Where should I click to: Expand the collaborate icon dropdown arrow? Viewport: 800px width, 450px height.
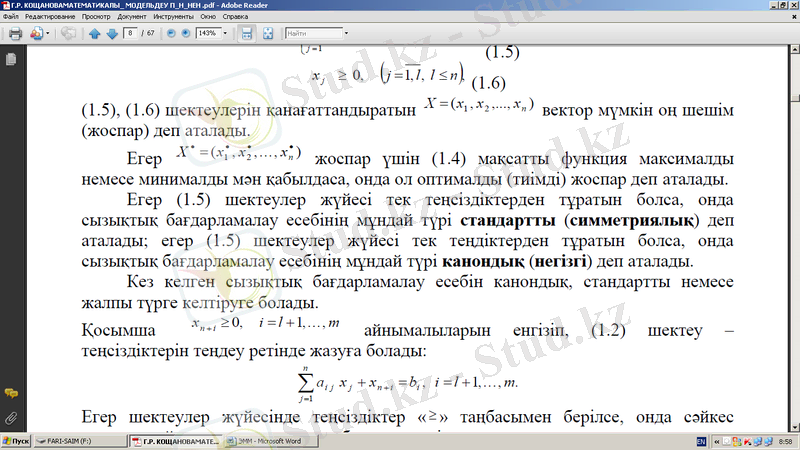point(47,33)
